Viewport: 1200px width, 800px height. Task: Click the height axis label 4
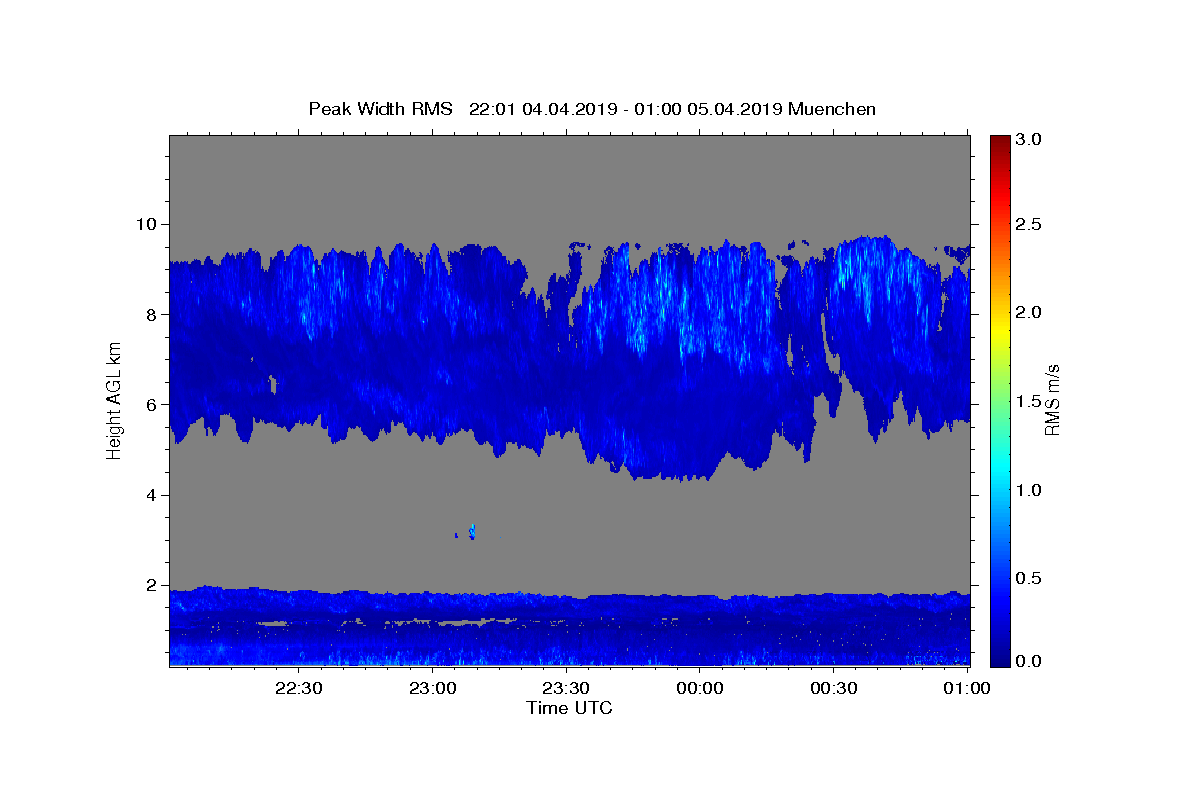[154, 495]
